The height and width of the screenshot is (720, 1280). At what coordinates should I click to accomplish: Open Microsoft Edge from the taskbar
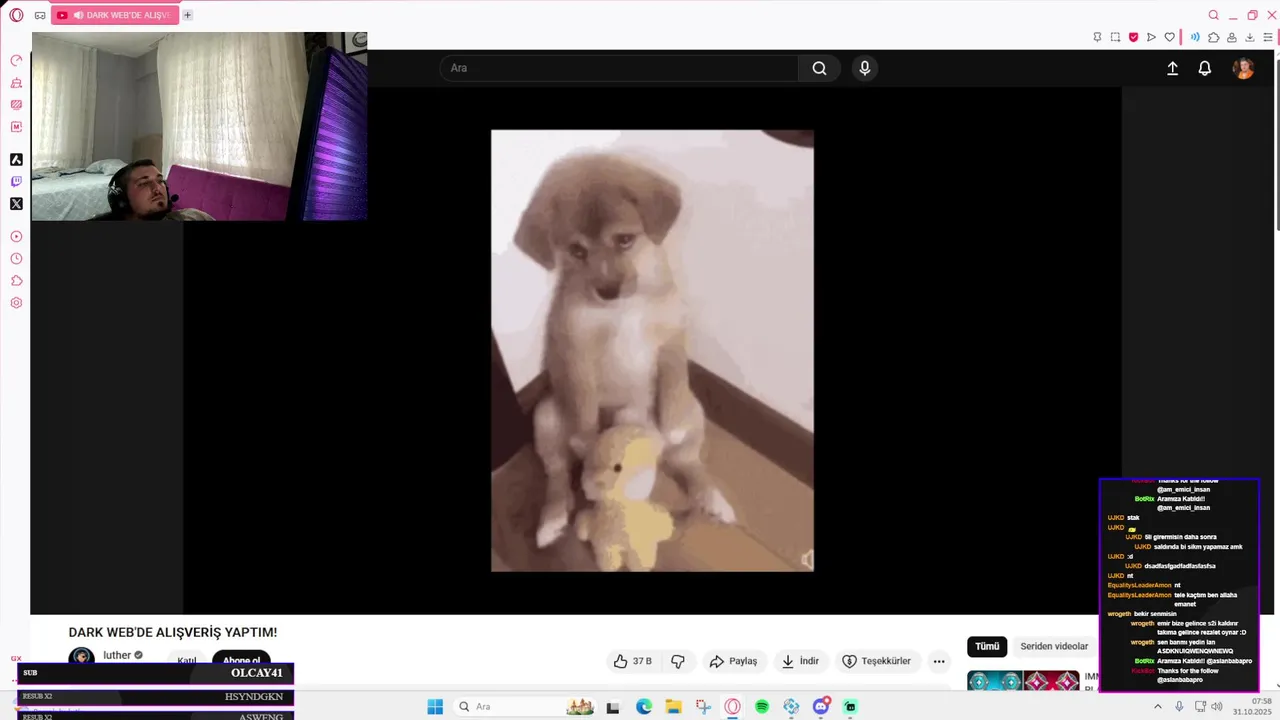[644, 707]
